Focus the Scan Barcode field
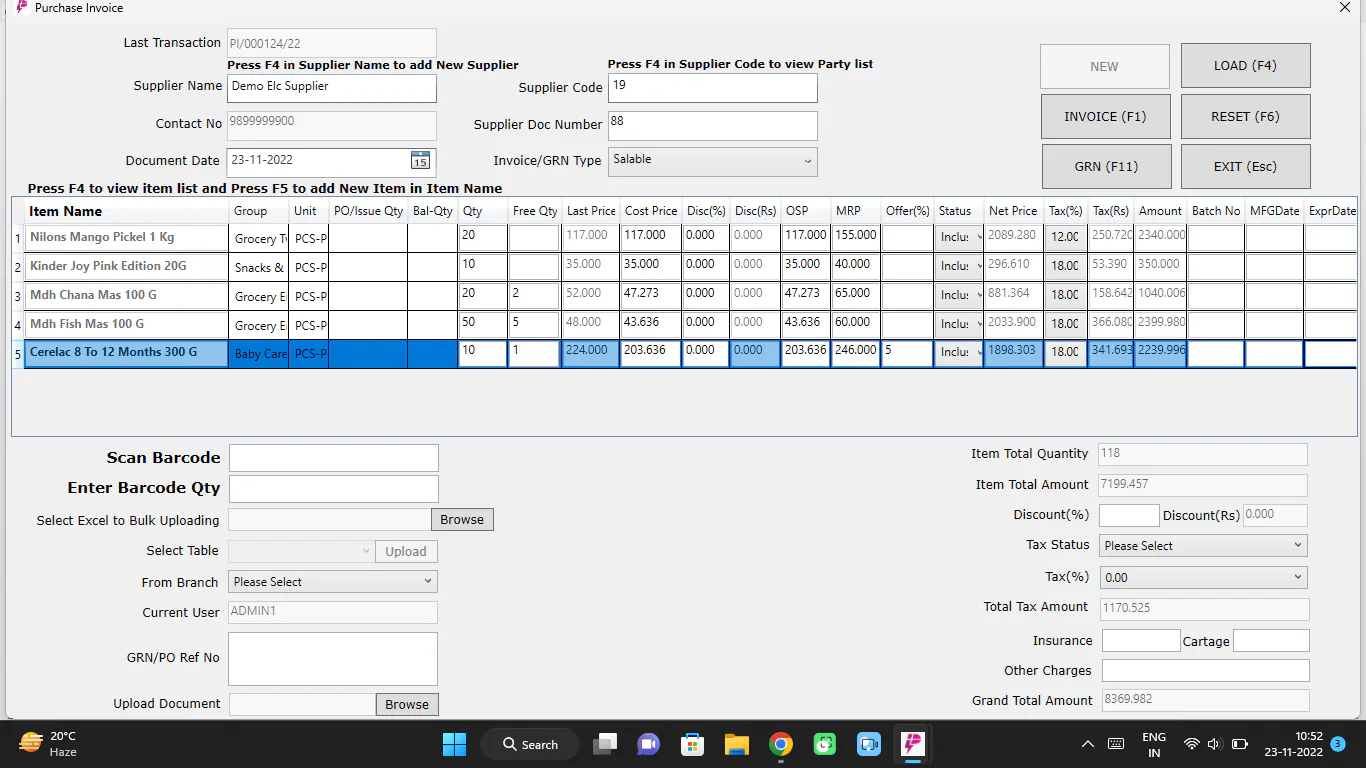This screenshot has width=1366, height=768. 333,458
